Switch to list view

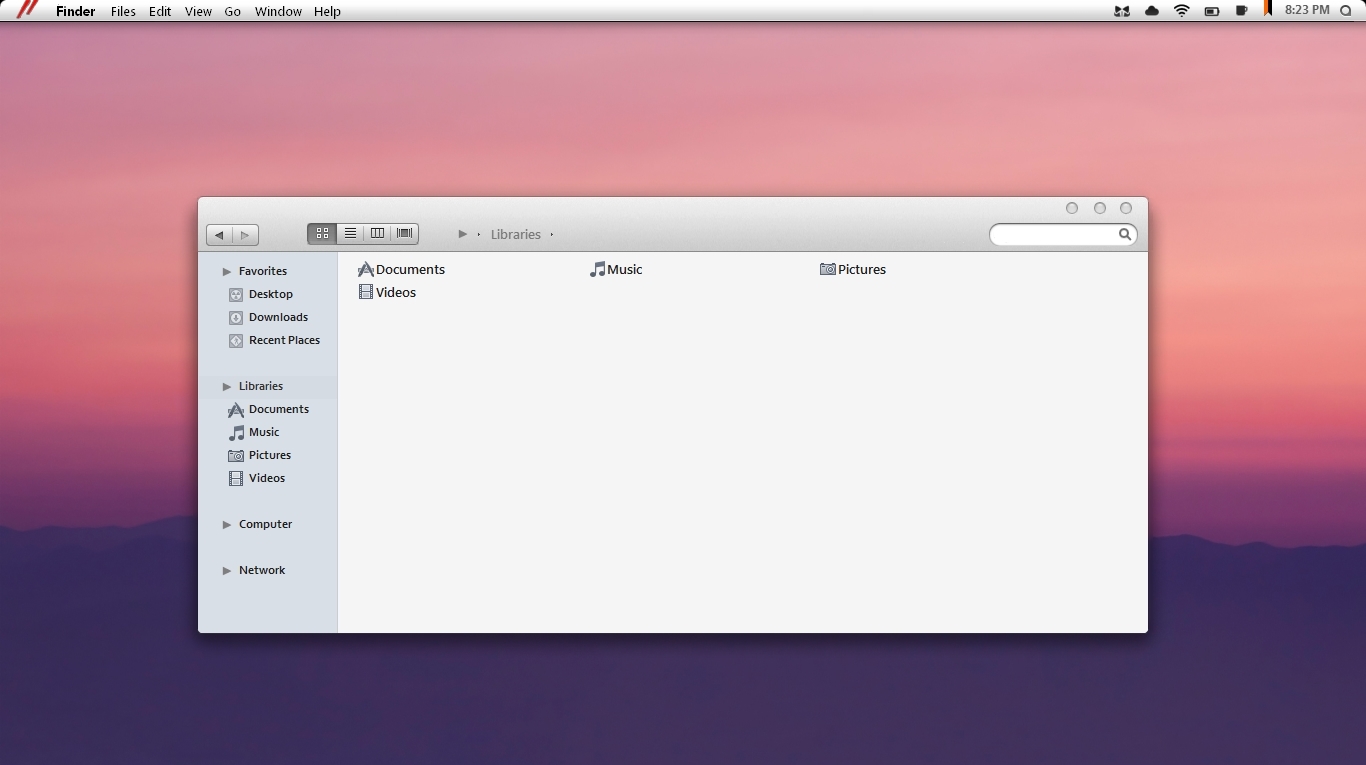click(x=350, y=233)
